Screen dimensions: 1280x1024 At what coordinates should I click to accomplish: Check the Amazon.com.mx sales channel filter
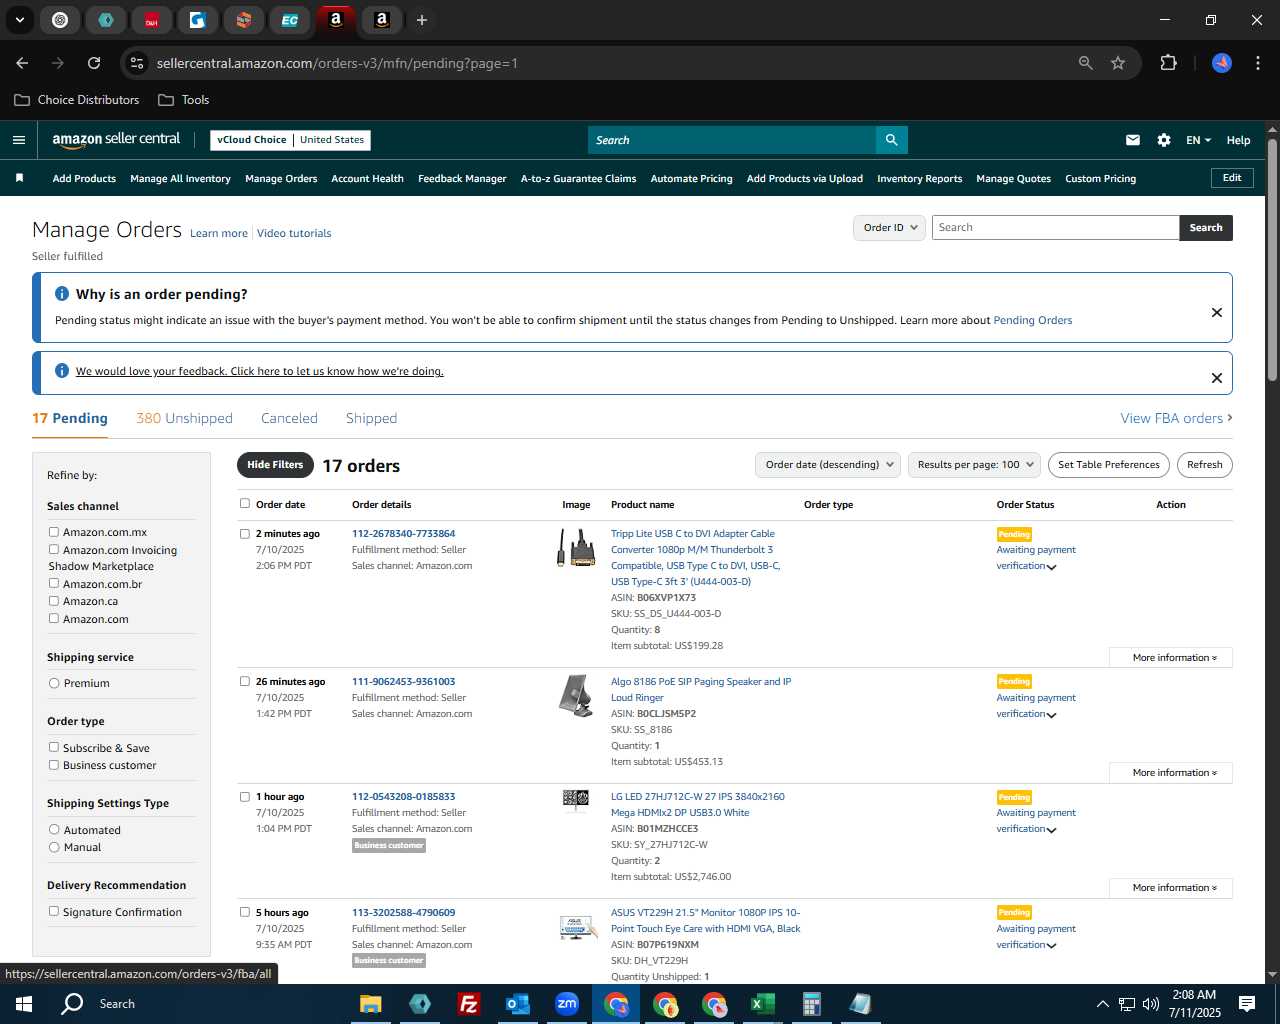pyautogui.click(x=54, y=532)
